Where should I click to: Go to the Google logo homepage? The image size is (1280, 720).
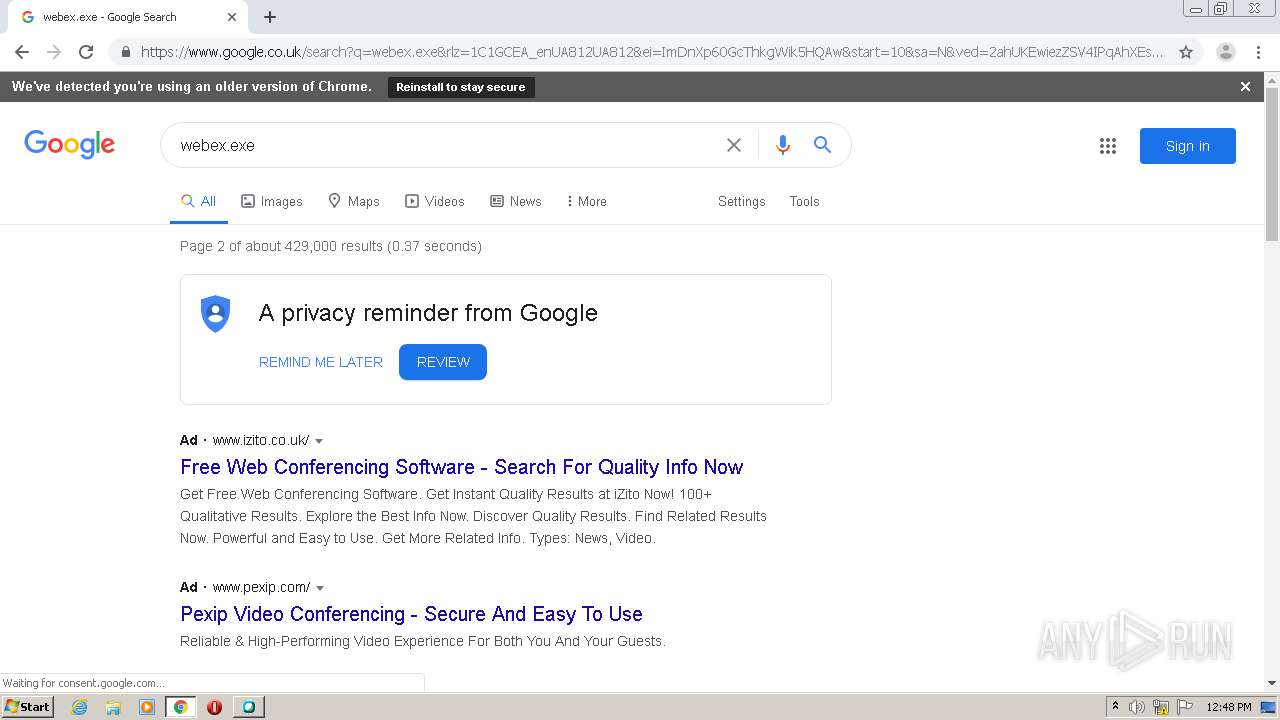tap(70, 145)
